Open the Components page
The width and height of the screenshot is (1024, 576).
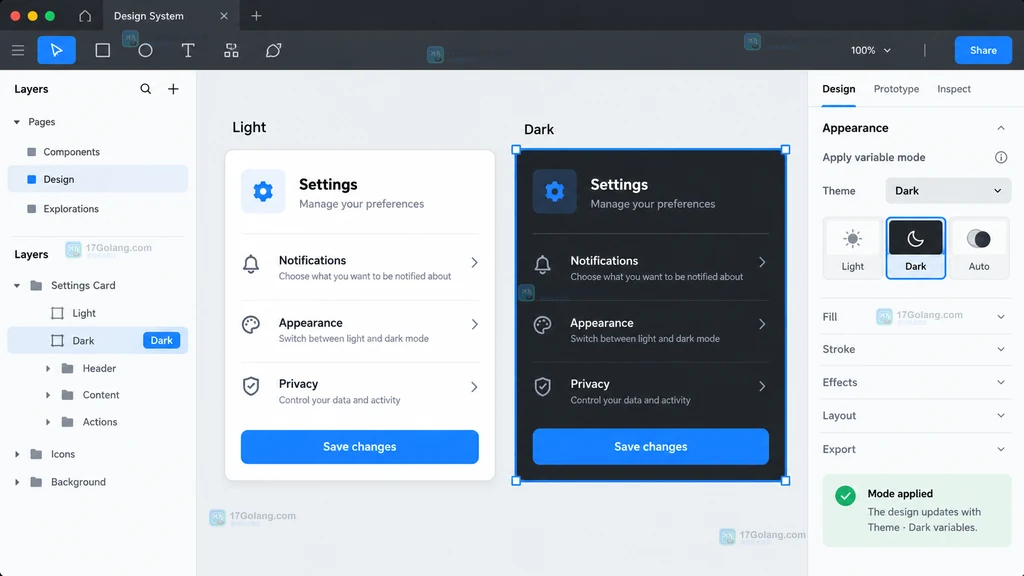coord(98,152)
